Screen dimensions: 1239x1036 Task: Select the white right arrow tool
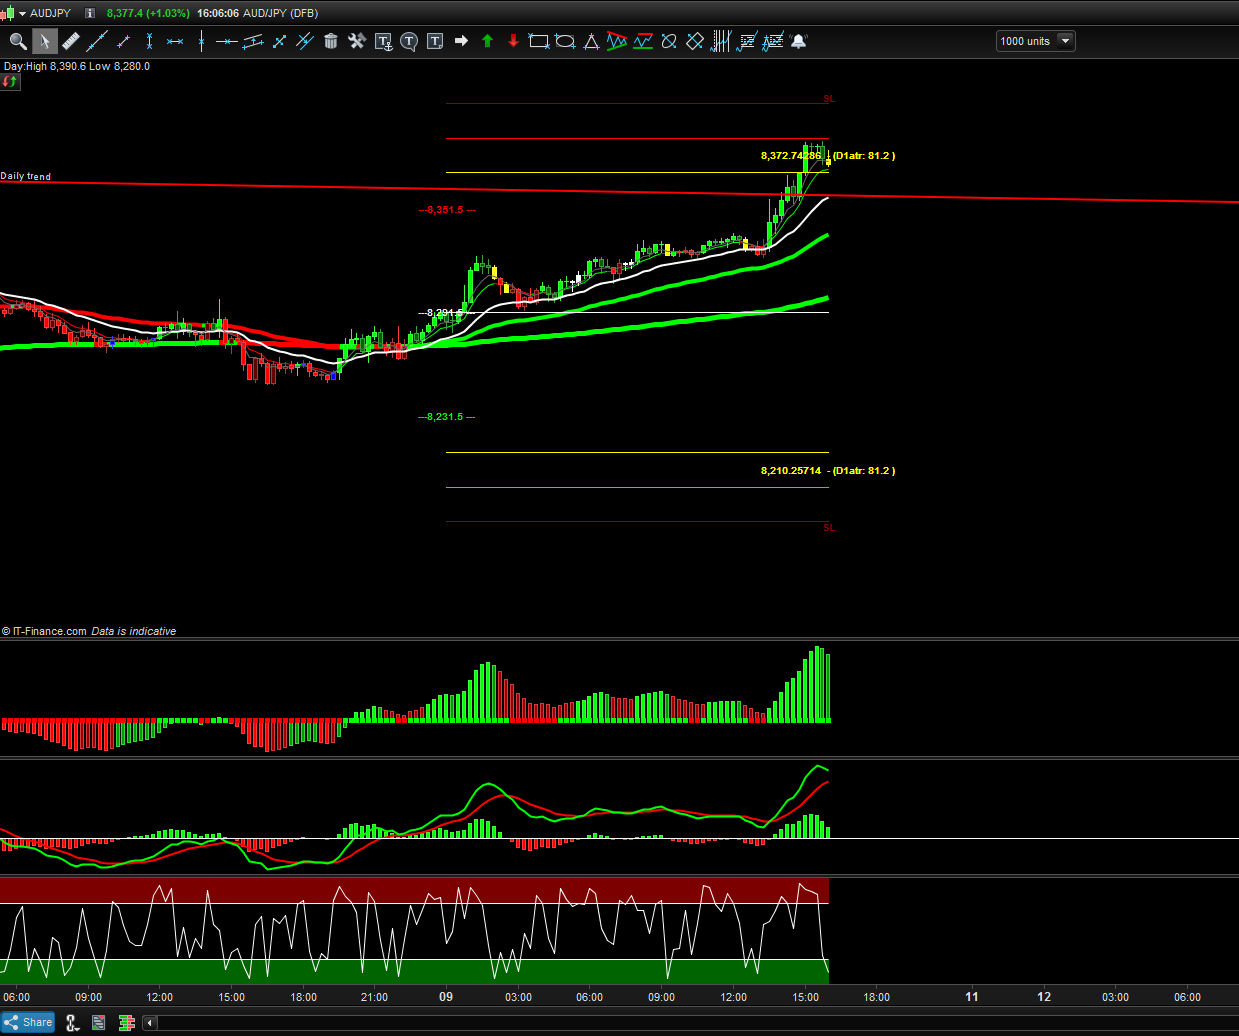coord(461,41)
